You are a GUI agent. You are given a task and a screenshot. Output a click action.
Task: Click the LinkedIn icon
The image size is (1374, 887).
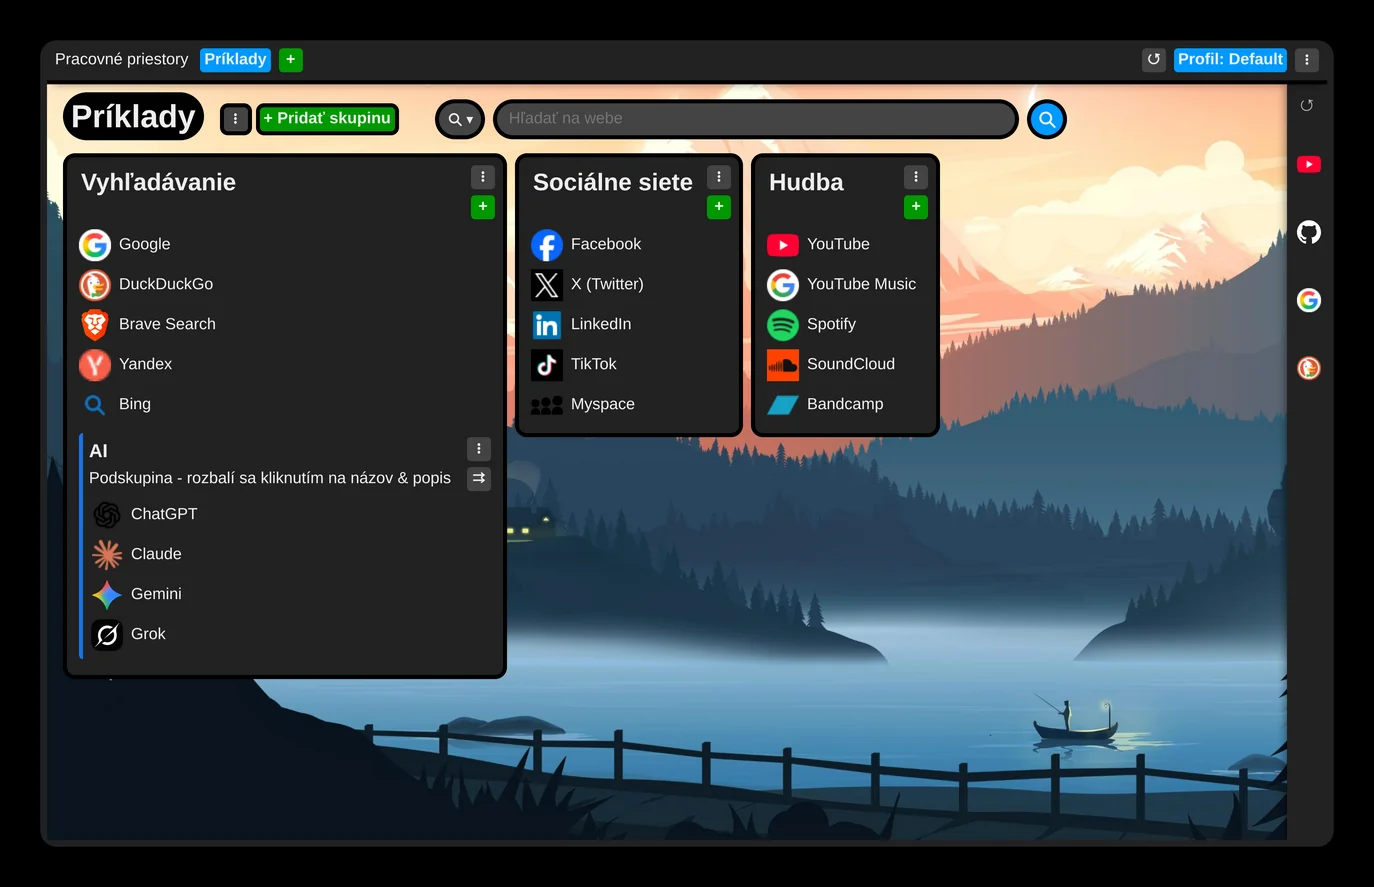click(x=547, y=325)
